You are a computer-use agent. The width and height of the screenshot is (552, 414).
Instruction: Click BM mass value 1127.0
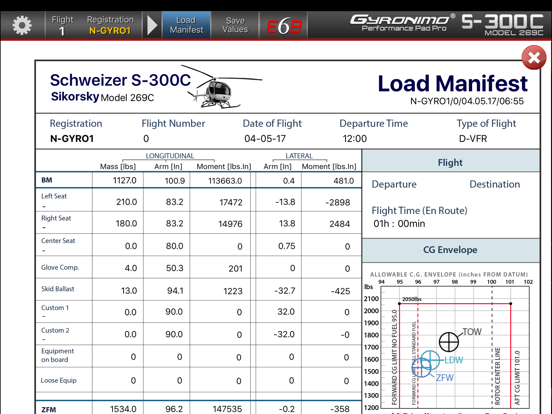125,181
